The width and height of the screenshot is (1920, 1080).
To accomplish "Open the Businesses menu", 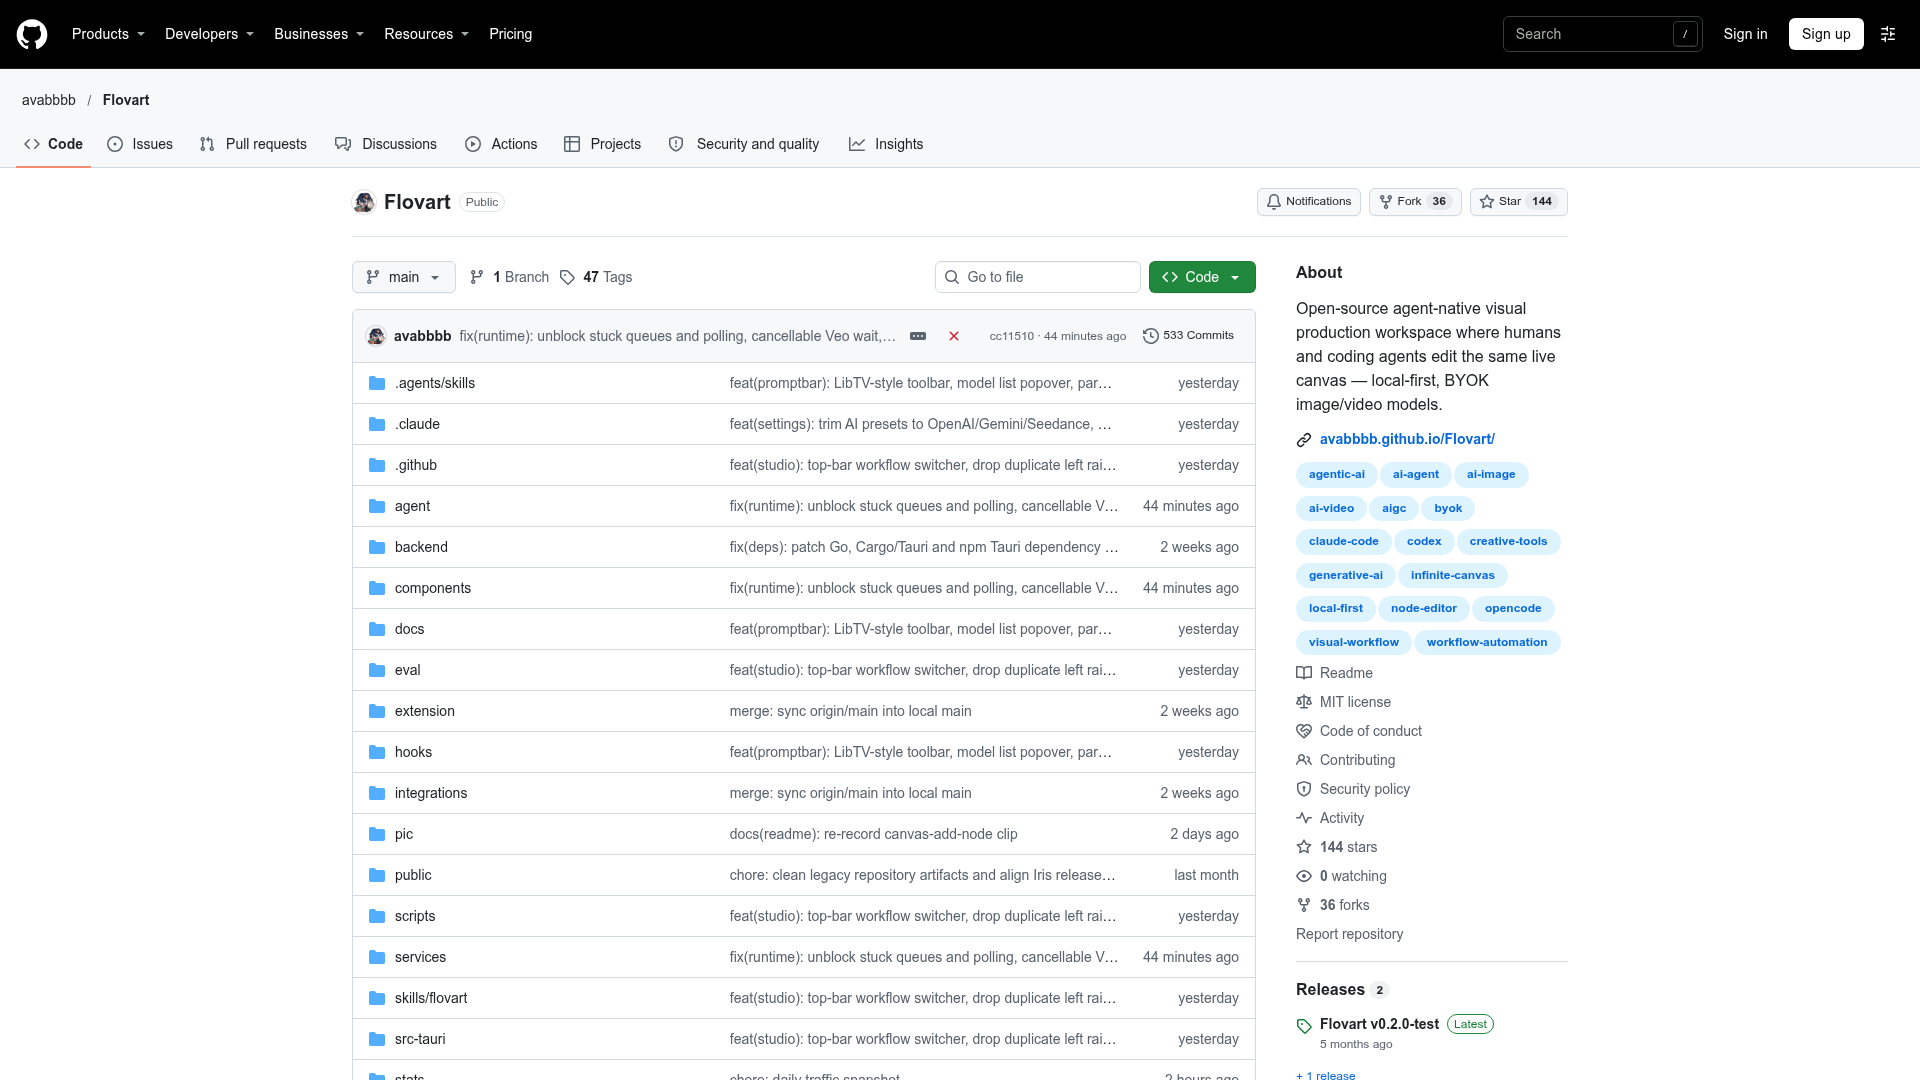I will point(319,34).
